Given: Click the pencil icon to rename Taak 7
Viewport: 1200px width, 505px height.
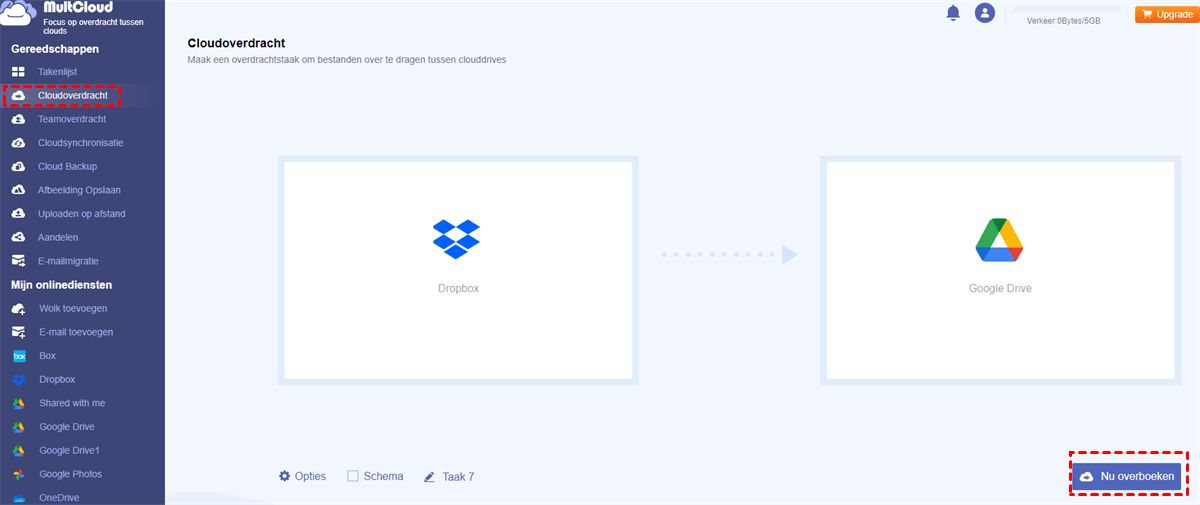Looking at the screenshot, I should 430,477.
